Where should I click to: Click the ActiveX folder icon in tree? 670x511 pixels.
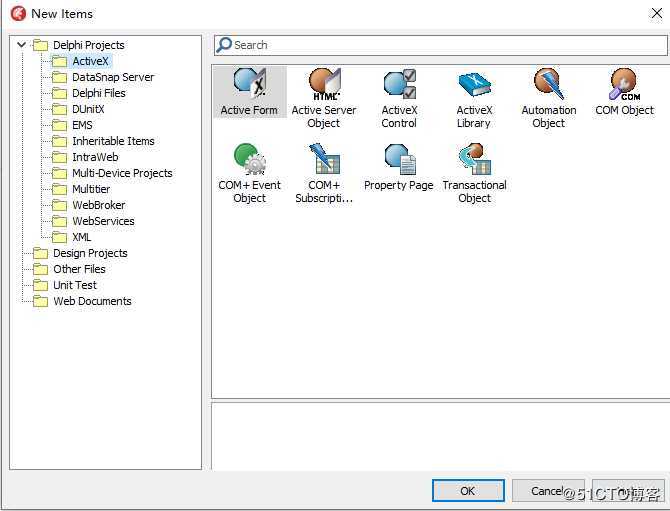pyautogui.click(x=59, y=62)
